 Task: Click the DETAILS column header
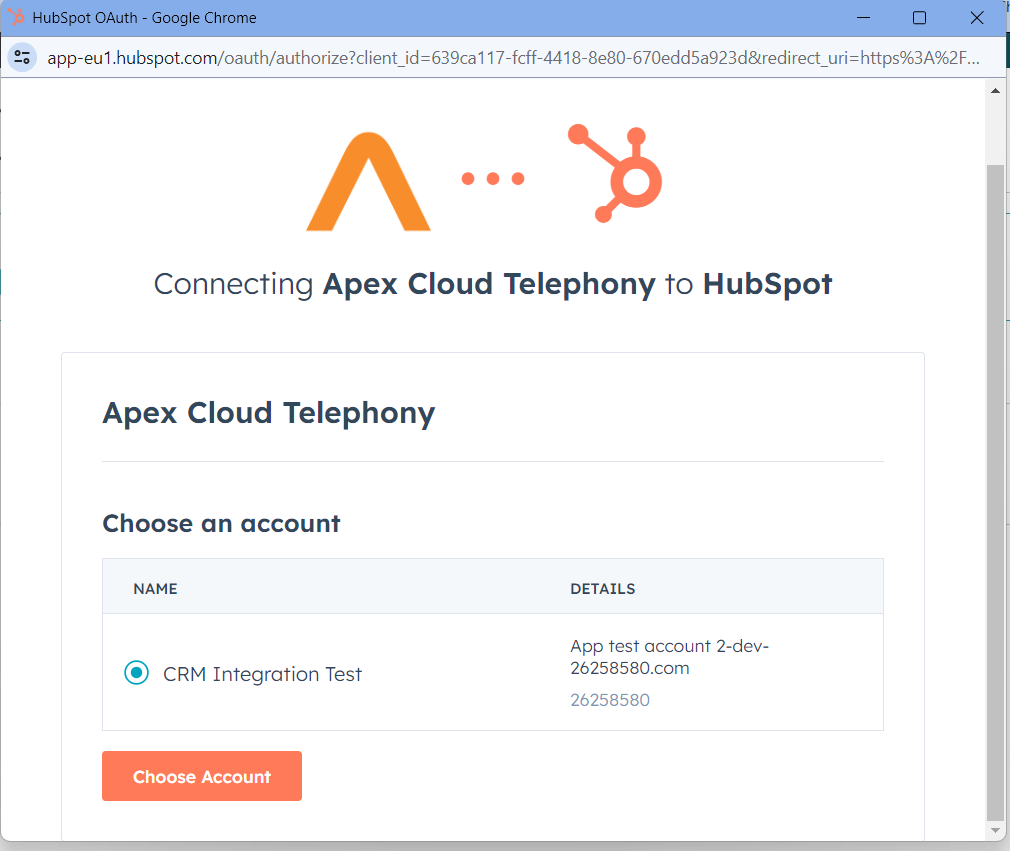click(602, 589)
